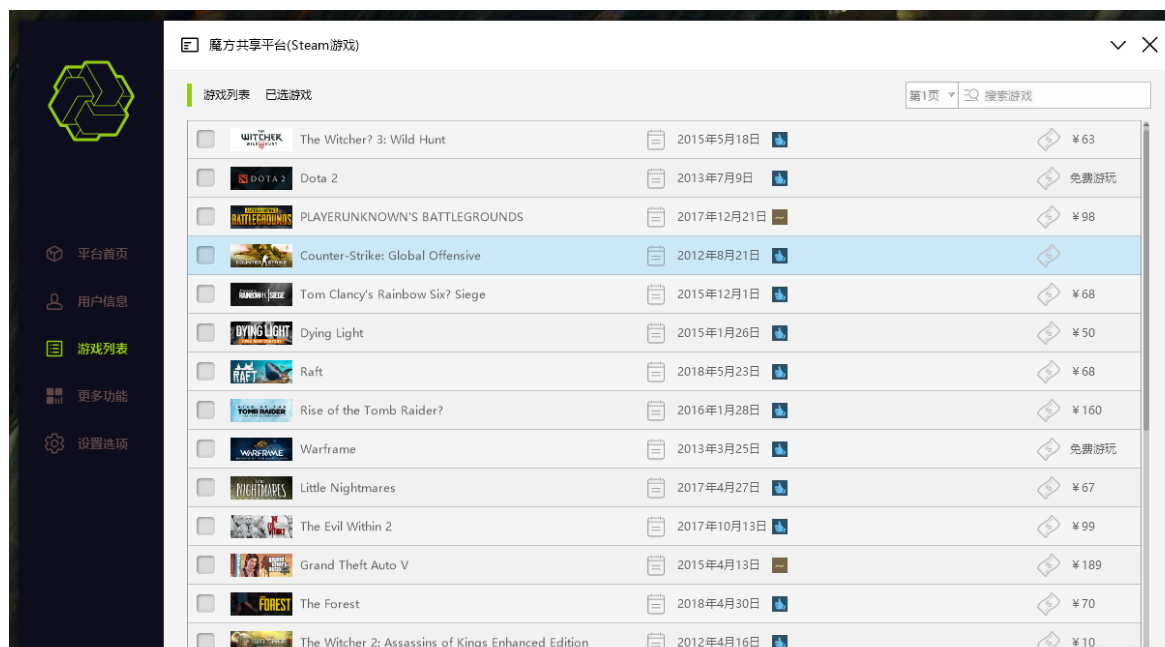Image resolution: width=1165 pixels, height=647 pixels.
Task: Click the thumbs-up icon for Counter-Strike
Action: click(779, 256)
